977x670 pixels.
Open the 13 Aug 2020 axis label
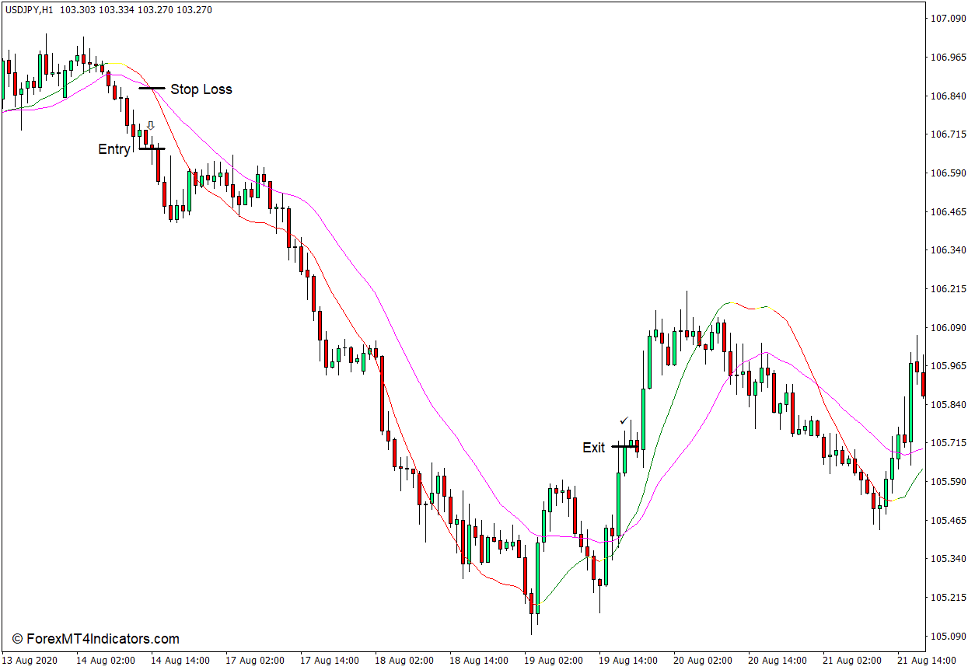(29, 658)
